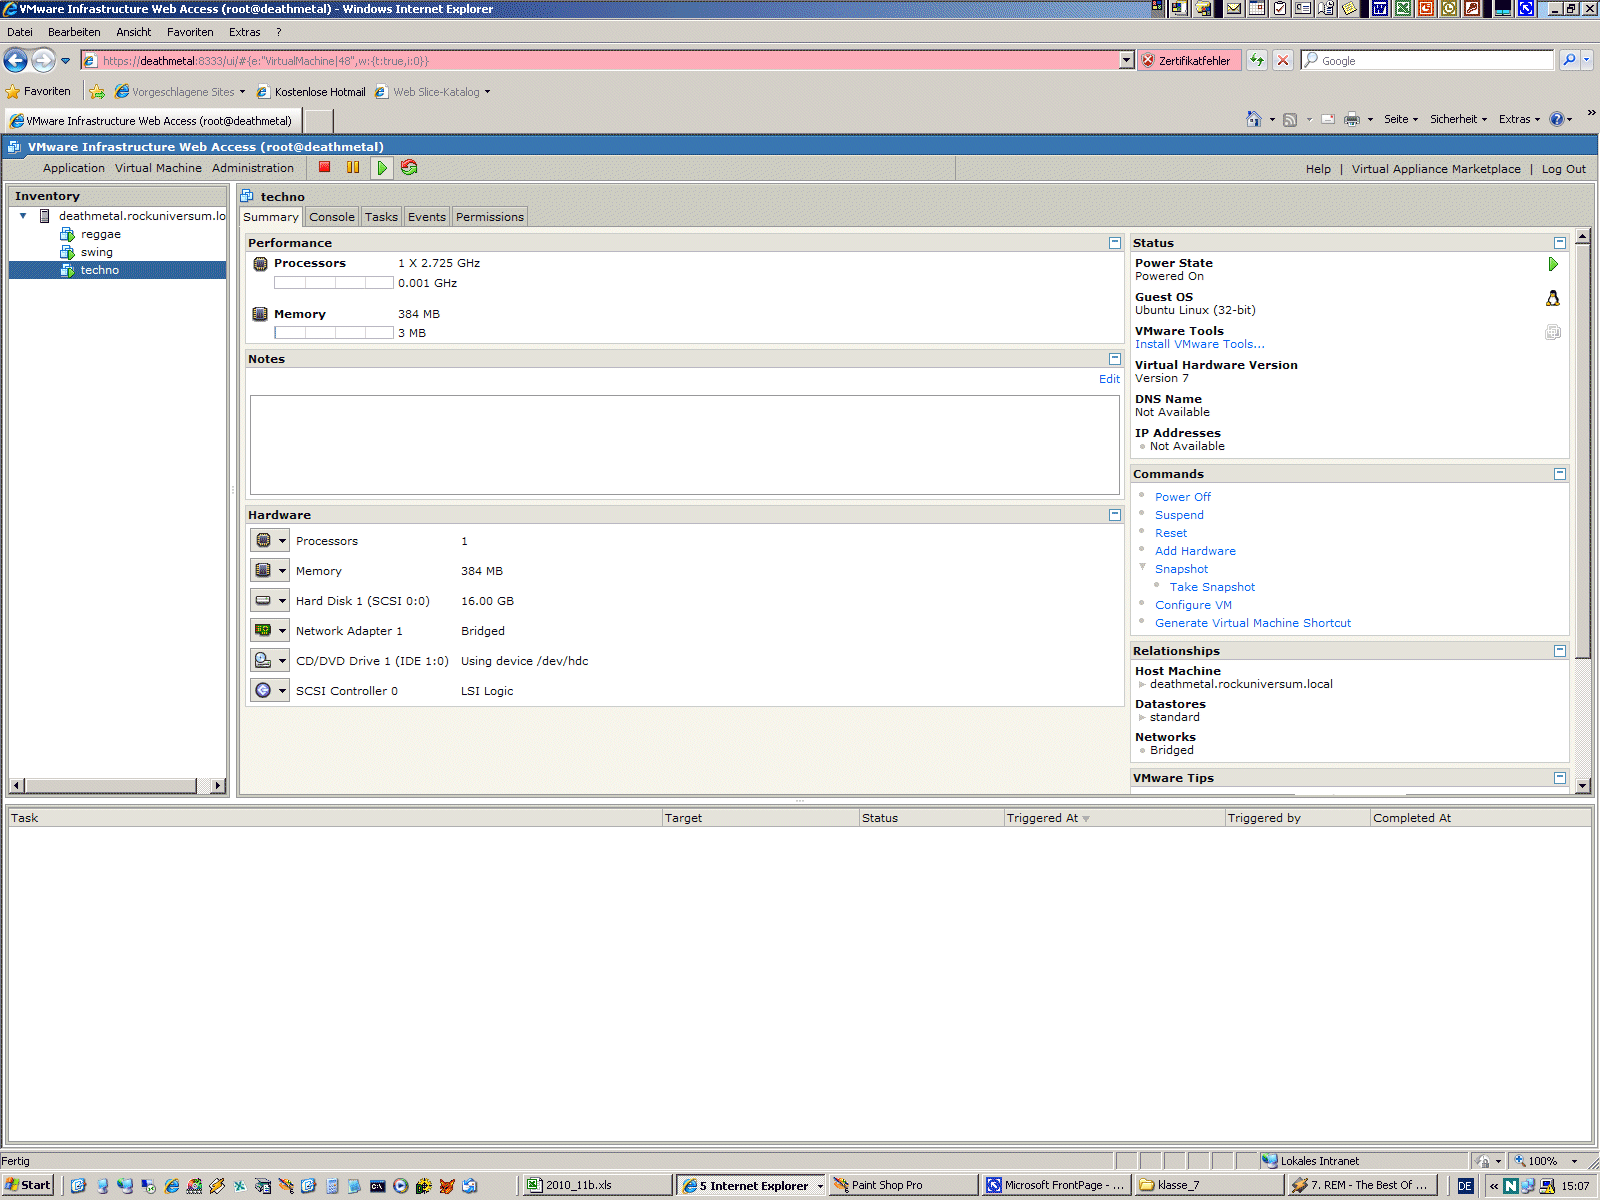Open the Help link
Viewport: 1600px width, 1200px height.
coord(1318,169)
